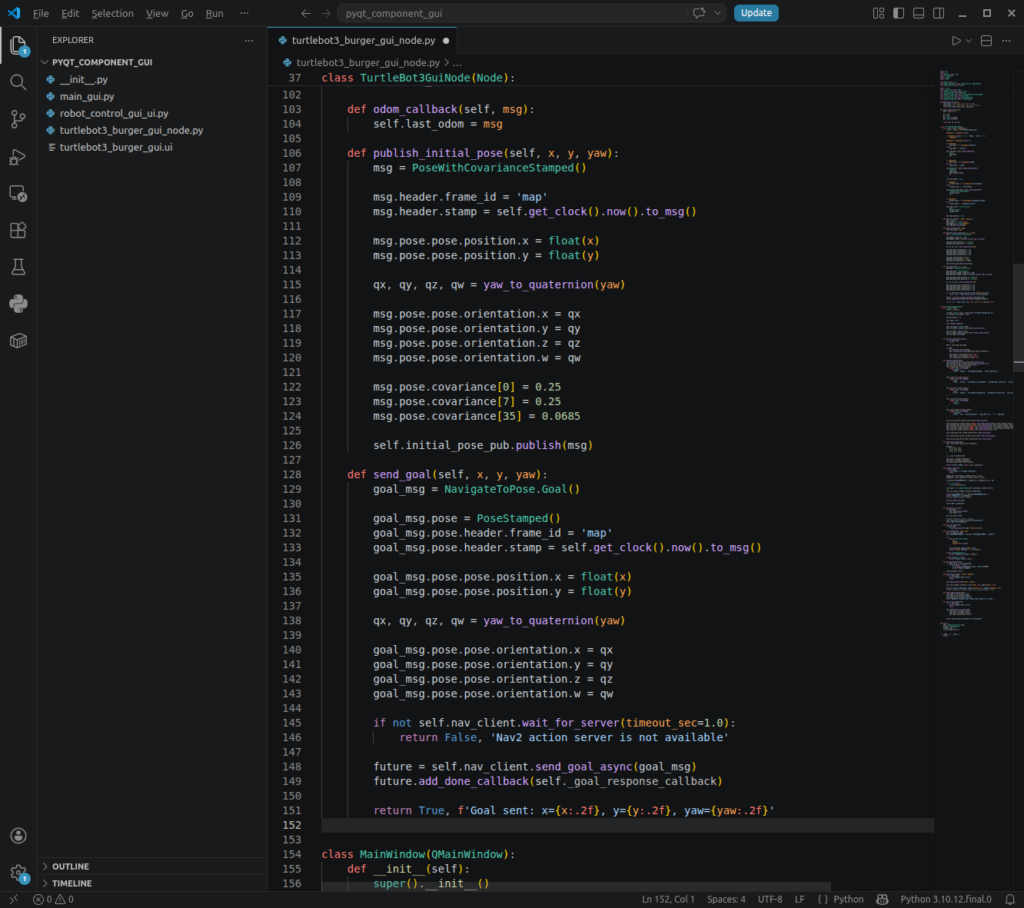The height and width of the screenshot is (908, 1024).
Task: Click the sticky header line class TurtleBot3GuiNode
Action: [x=418, y=78]
